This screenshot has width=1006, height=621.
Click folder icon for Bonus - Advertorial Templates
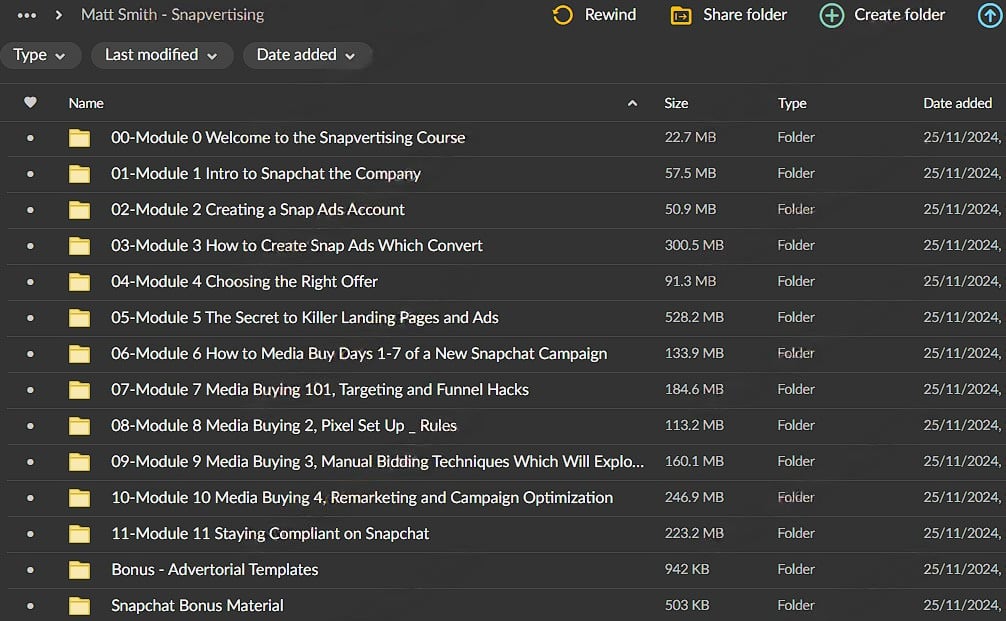[x=79, y=570]
